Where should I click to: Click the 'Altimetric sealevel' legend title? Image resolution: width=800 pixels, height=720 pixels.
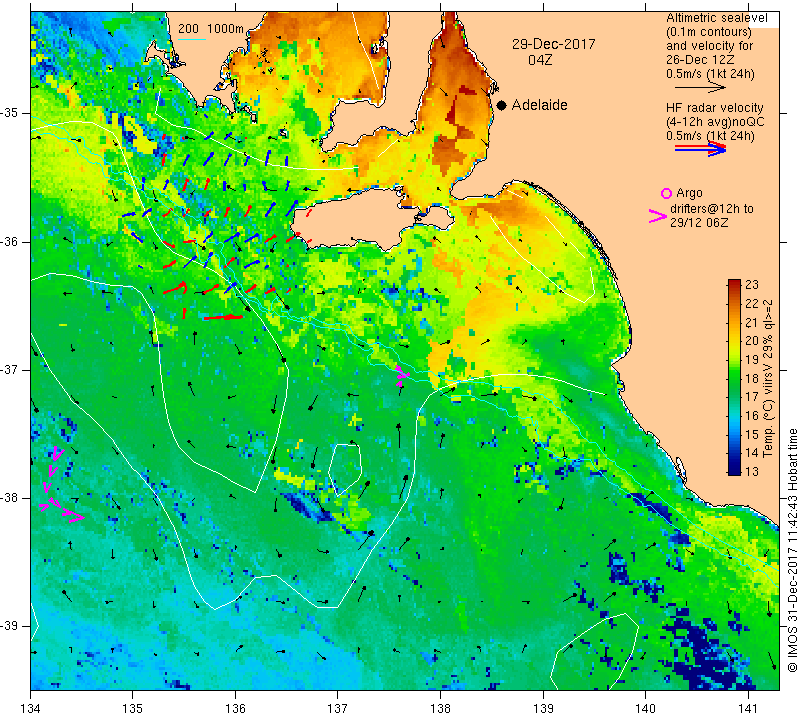[x=716, y=18]
